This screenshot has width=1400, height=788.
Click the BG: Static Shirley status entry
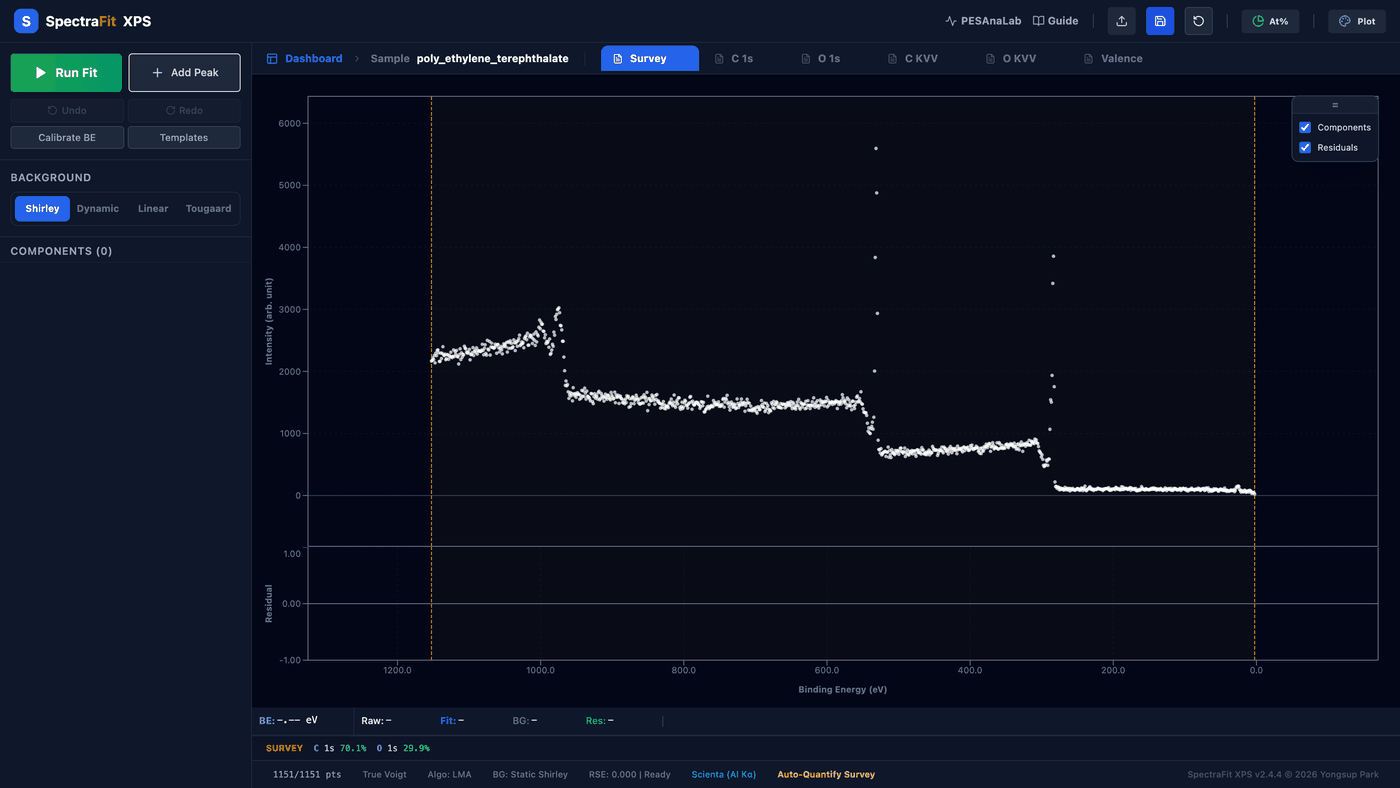530,775
